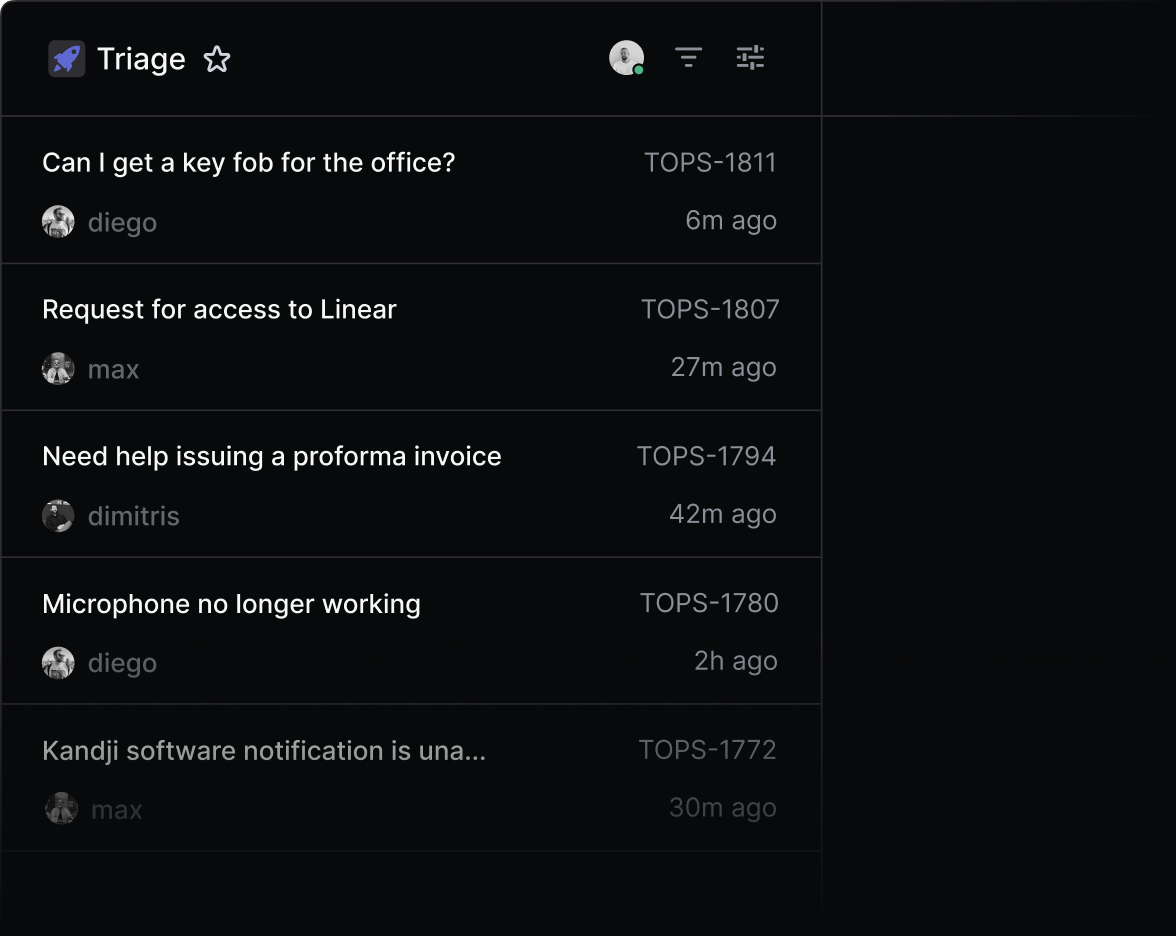Click the Triage rocket team icon
Image resolution: width=1176 pixels, height=936 pixels.
tap(65, 58)
